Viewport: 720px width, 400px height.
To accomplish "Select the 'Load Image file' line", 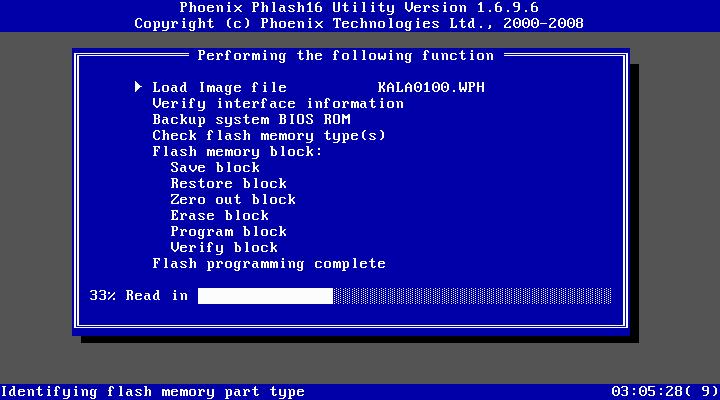I will coord(219,87).
